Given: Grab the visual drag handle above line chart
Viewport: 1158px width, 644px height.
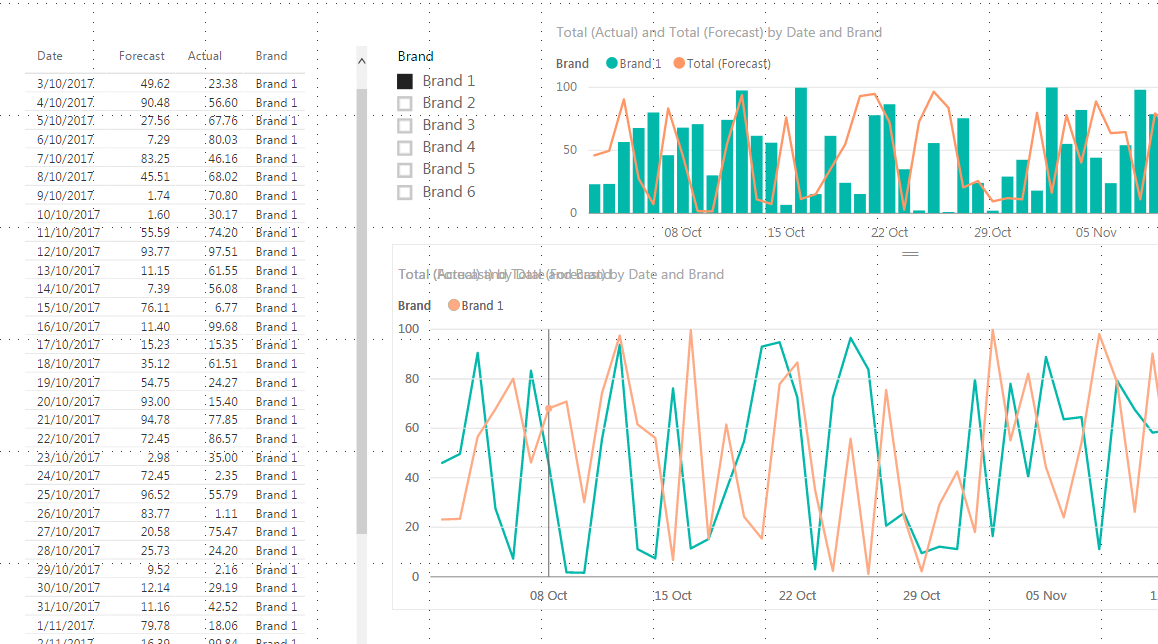Looking at the screenshot, I should point(911,254).
